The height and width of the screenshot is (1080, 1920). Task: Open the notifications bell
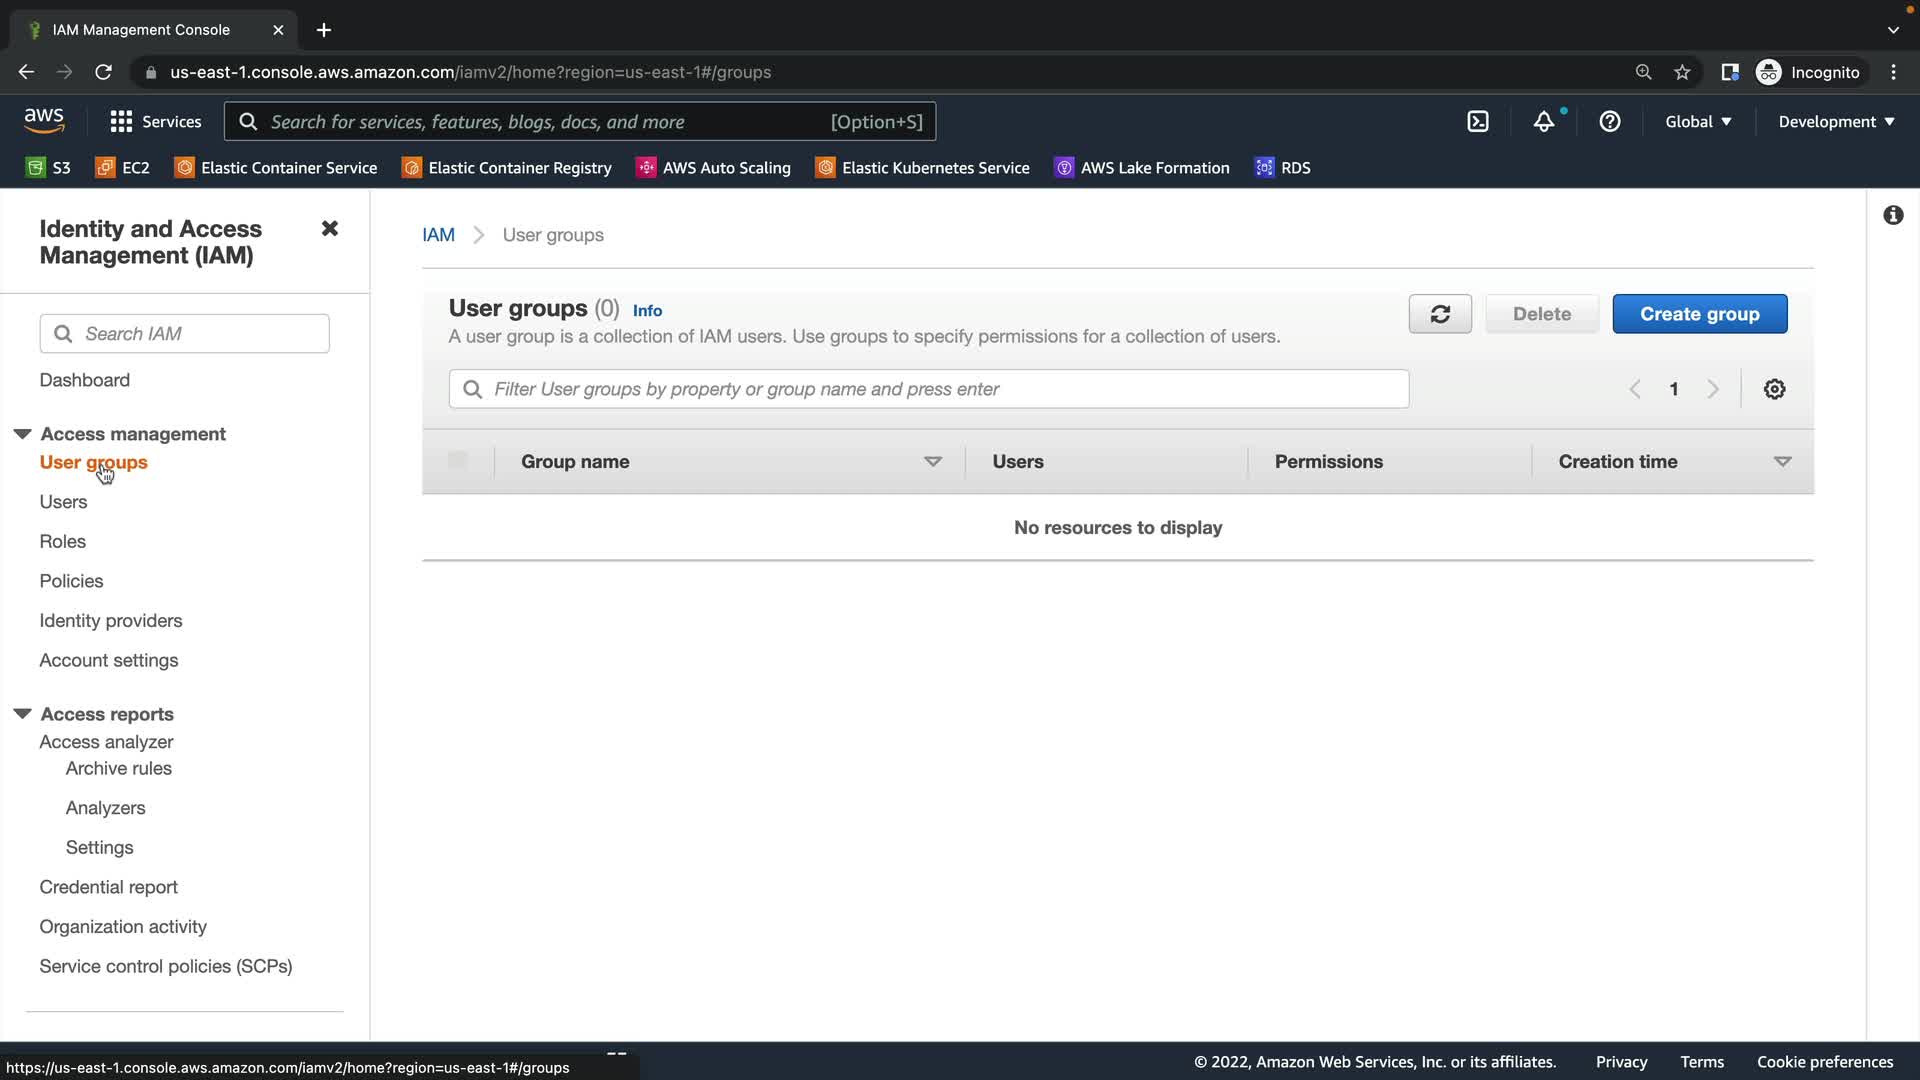(x=1544, y=122)
